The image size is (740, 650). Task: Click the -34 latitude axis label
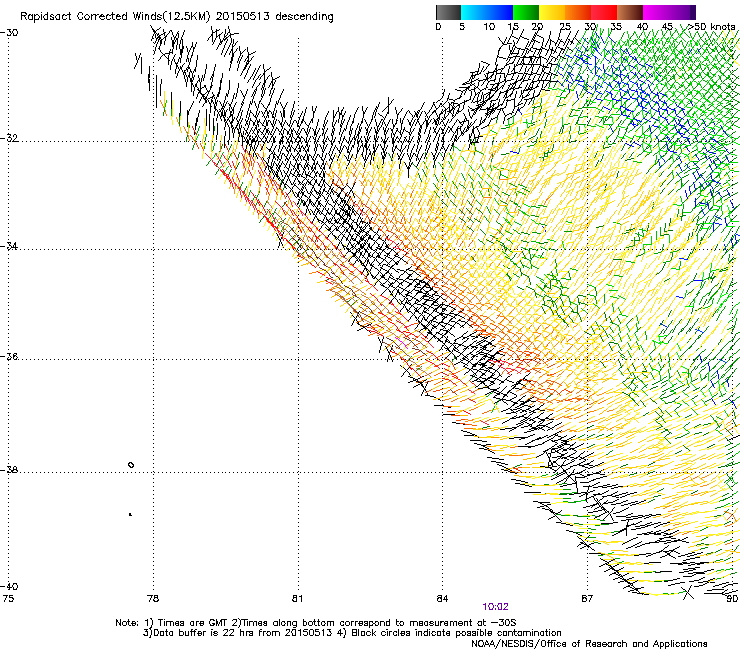pos(9,246)
